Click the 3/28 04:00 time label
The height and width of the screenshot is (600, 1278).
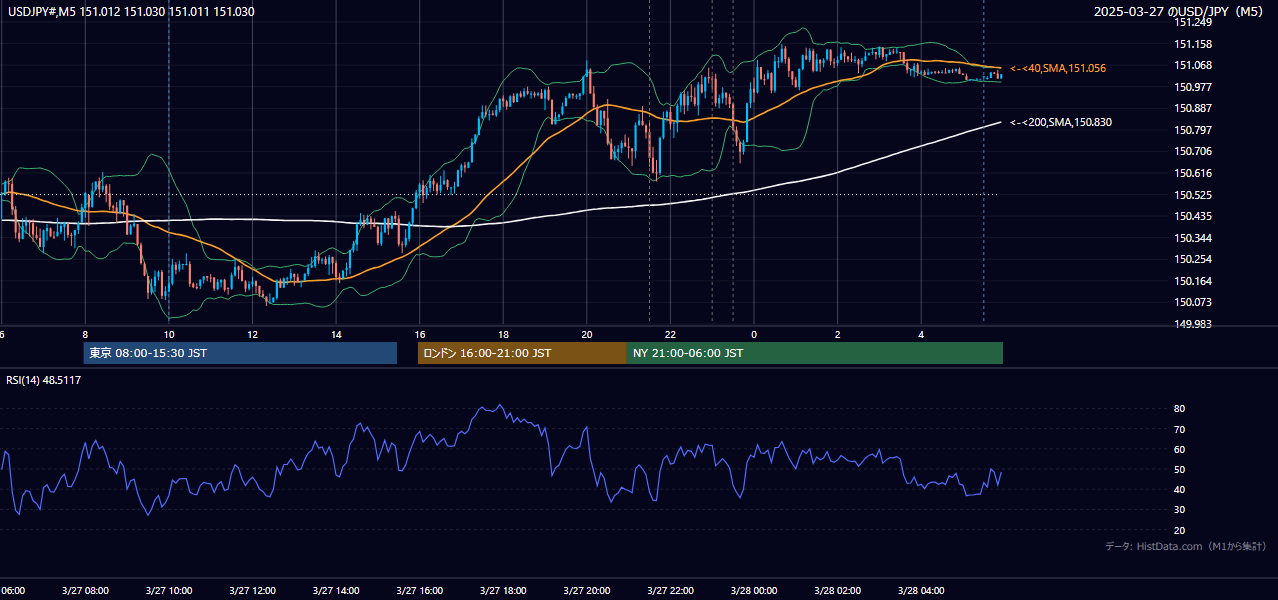point(921,590)
